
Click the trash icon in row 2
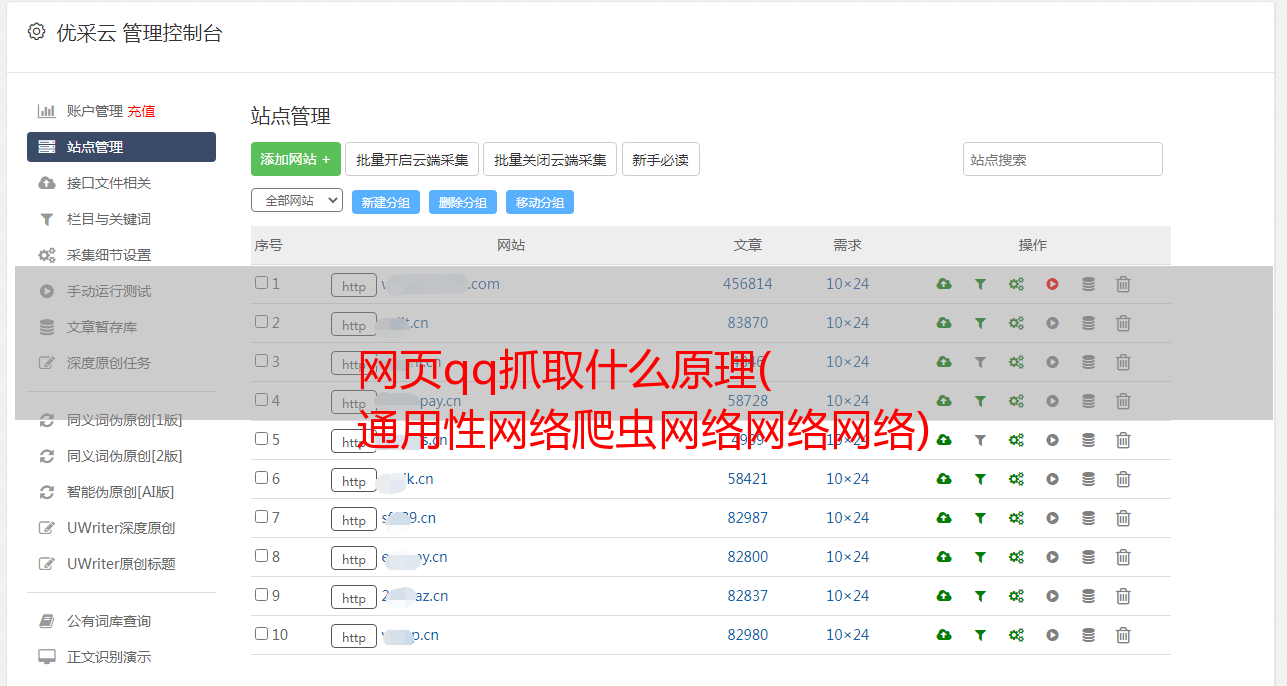coord(1123,323)
